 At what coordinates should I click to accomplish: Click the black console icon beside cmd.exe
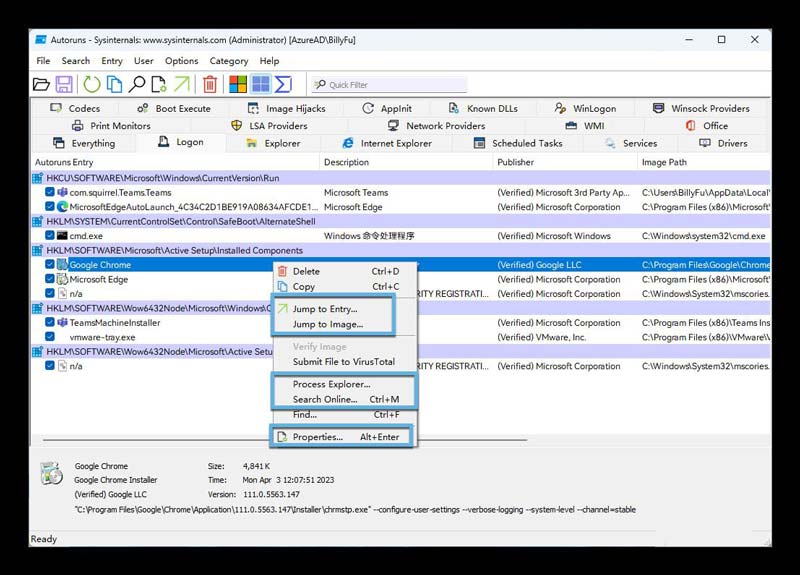tap(62, 236)
